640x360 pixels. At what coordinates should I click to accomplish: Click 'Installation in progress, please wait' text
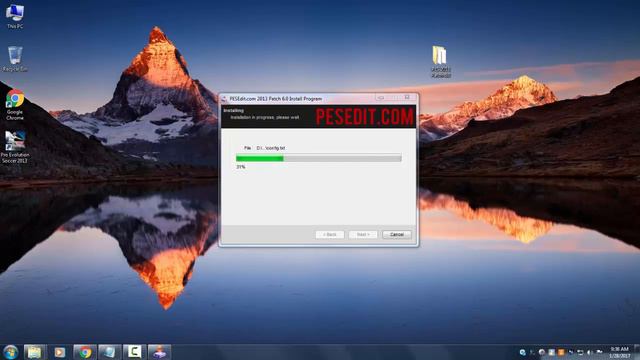tap(264, 117)
